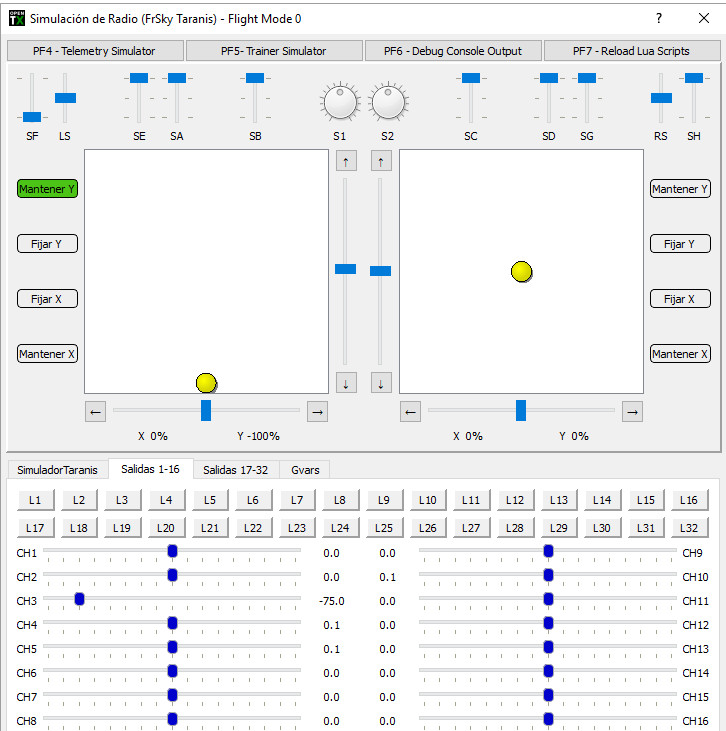Toggle left stick Fijar X

point(47,299)
